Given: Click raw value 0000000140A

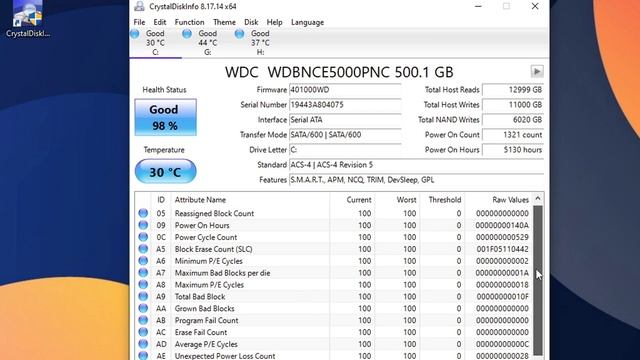Looking at the screenshot, I should (502, 225).
